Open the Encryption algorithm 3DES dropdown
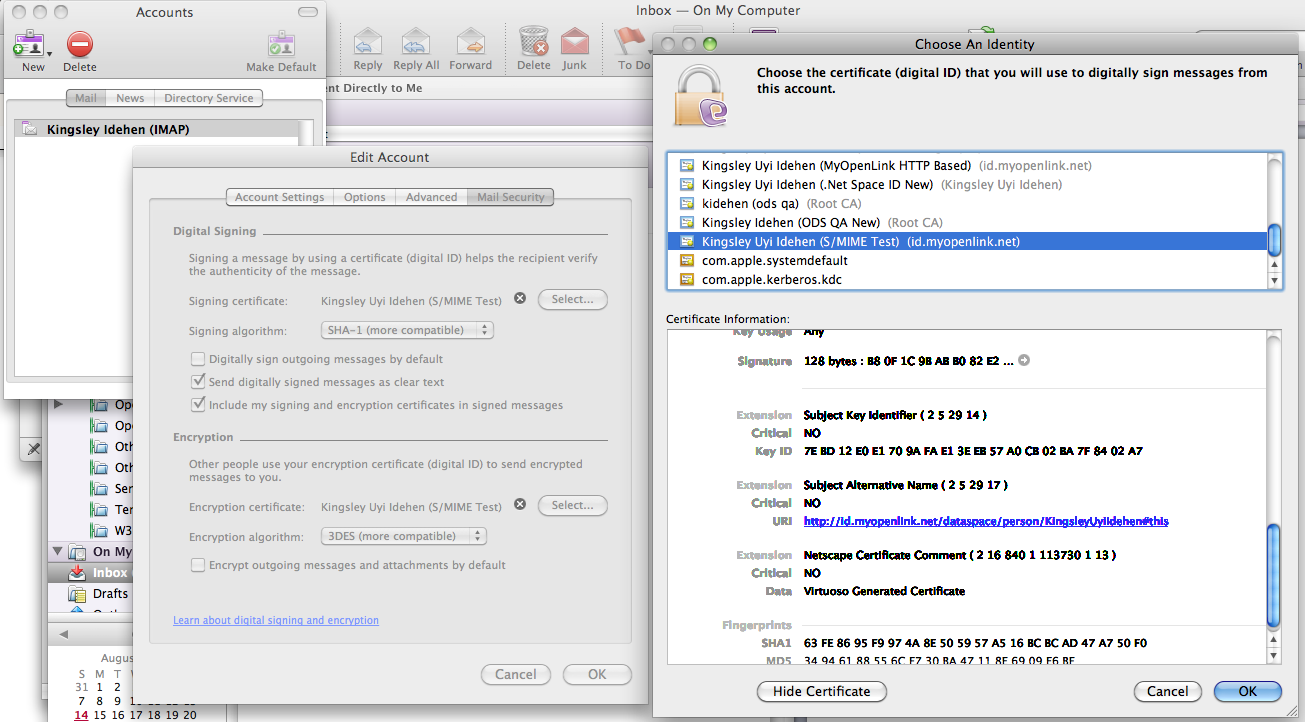Viewport: 1305px width, 722px height. pos(404,536)
